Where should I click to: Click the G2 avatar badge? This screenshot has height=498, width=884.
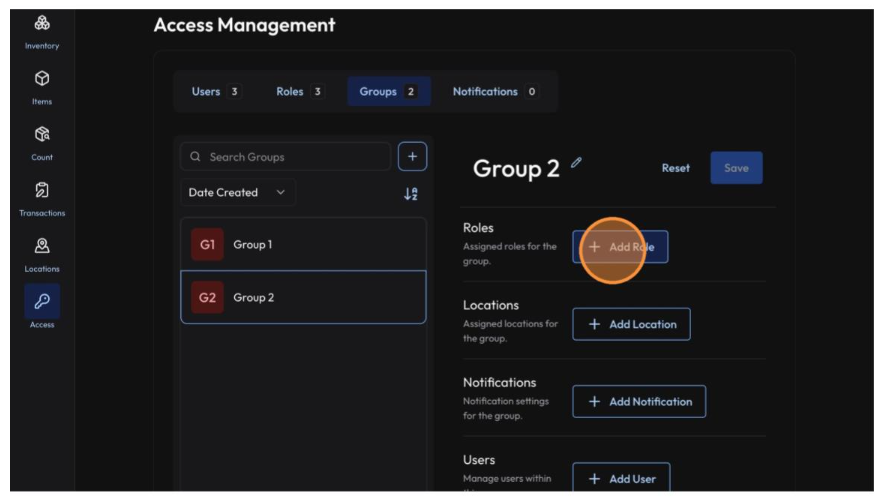(x=207, y=297)
